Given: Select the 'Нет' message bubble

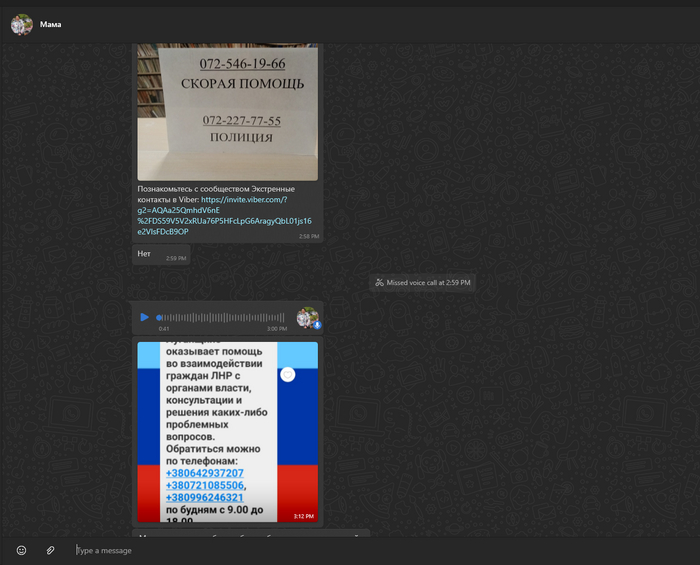Looking at the screenshot, I should pos(162,255).
